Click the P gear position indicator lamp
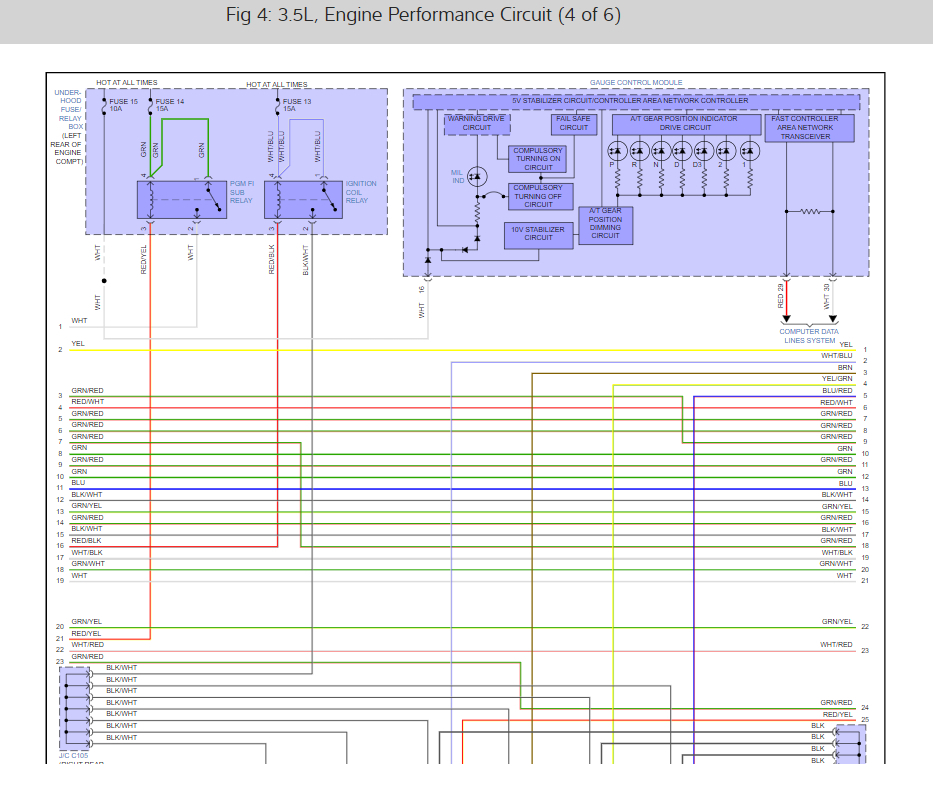This screenshot has width=933, height=787. [617, 150]
